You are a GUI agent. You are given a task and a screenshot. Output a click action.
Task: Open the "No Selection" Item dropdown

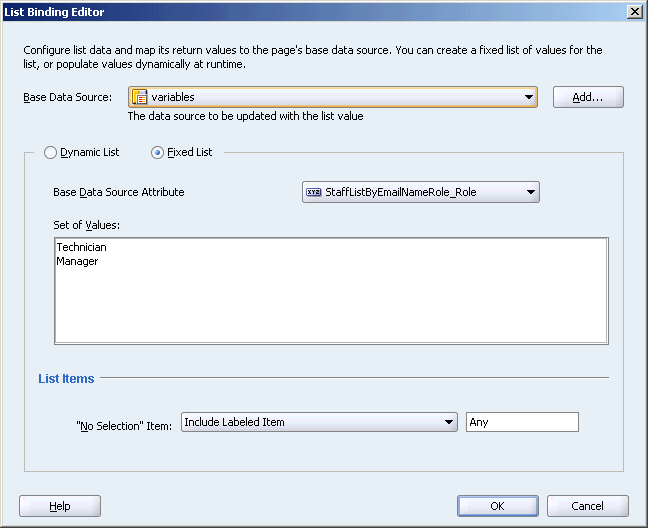click(x=319, y=422)
